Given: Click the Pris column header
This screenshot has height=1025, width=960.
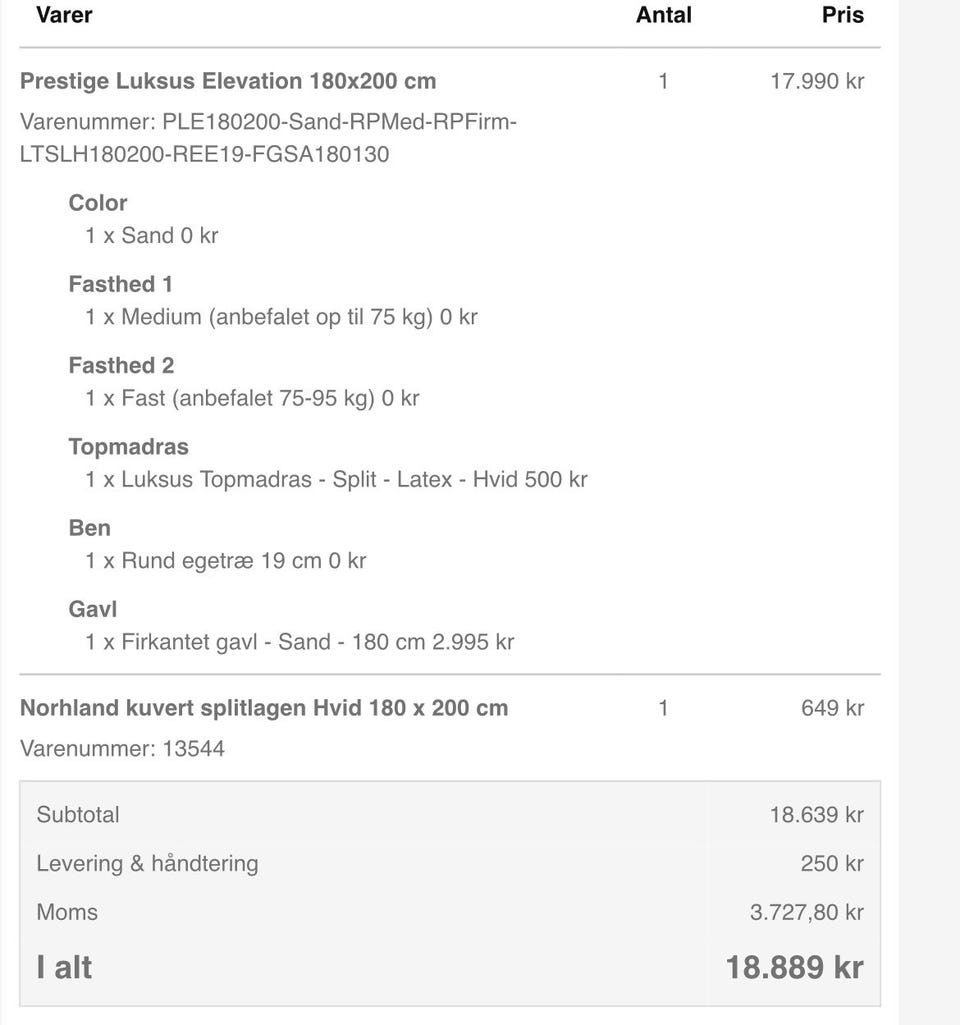Looking at the screenshot, I should click(842, 15).
